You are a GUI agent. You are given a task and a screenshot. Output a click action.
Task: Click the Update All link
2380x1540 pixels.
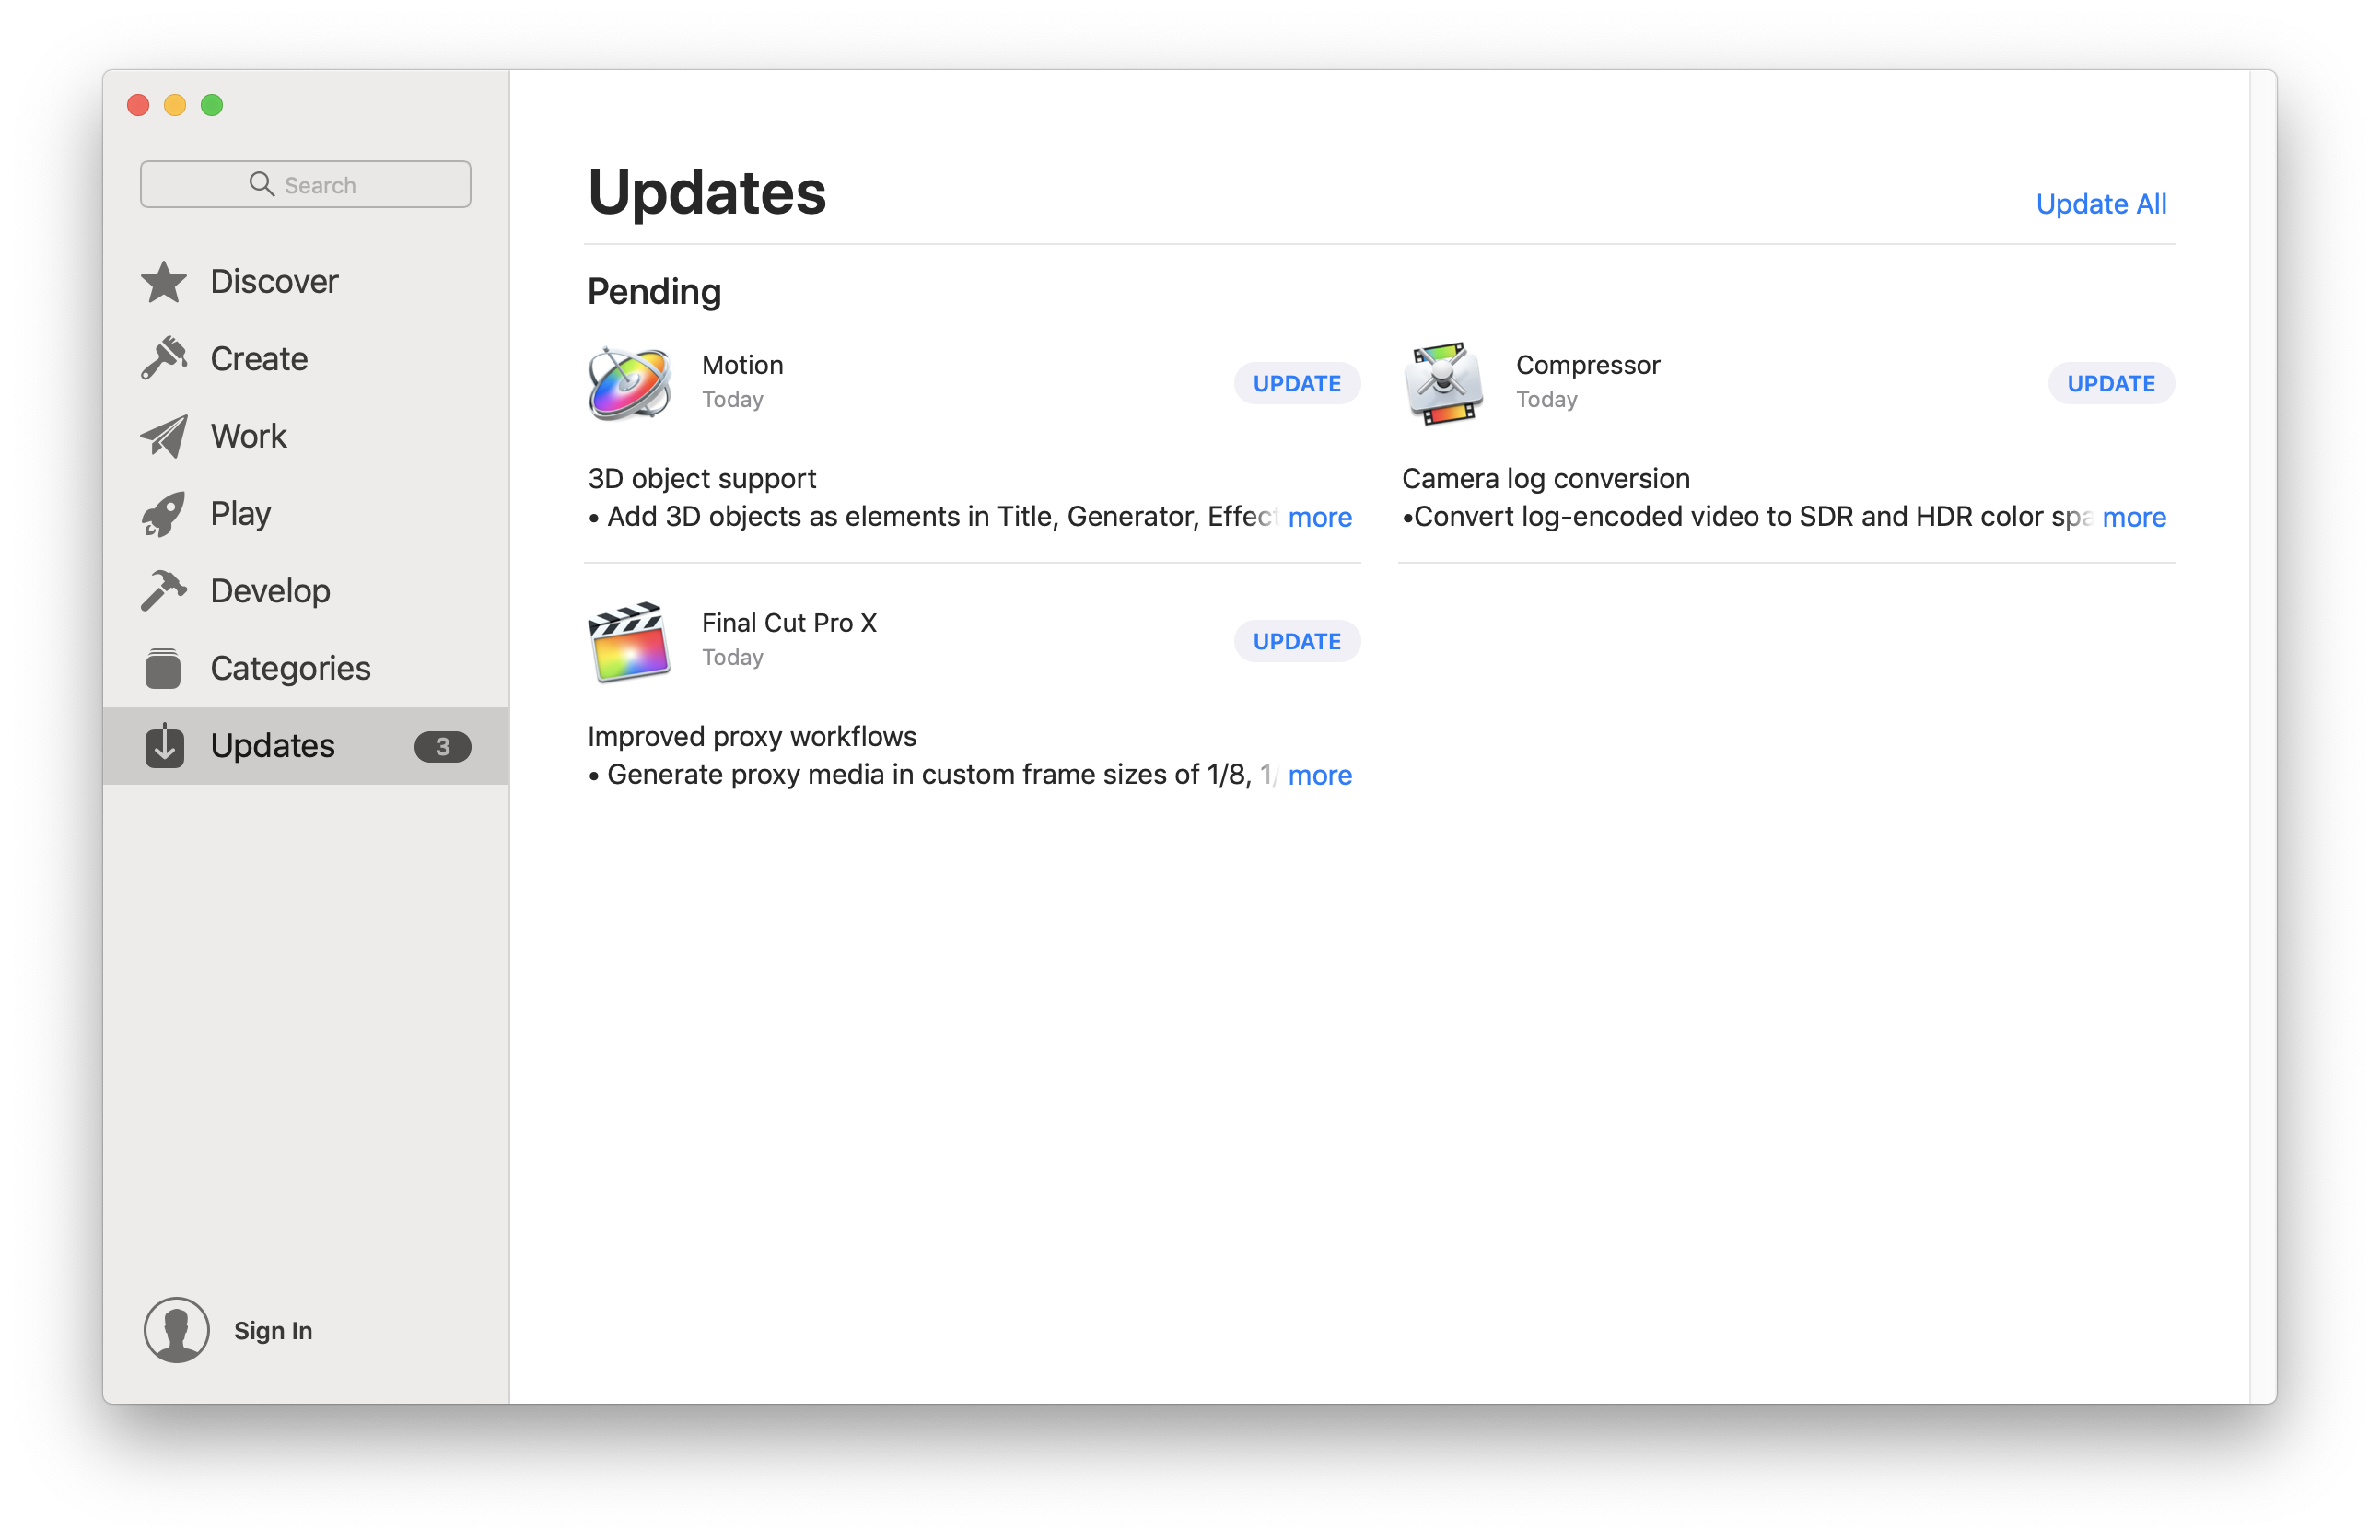click(2100, 204)
